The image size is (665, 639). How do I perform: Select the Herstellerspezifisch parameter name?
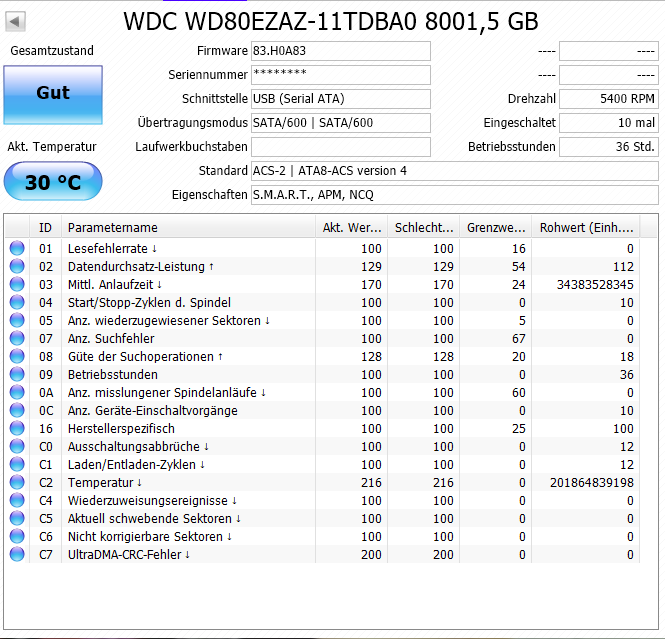(x=121, y=429)
